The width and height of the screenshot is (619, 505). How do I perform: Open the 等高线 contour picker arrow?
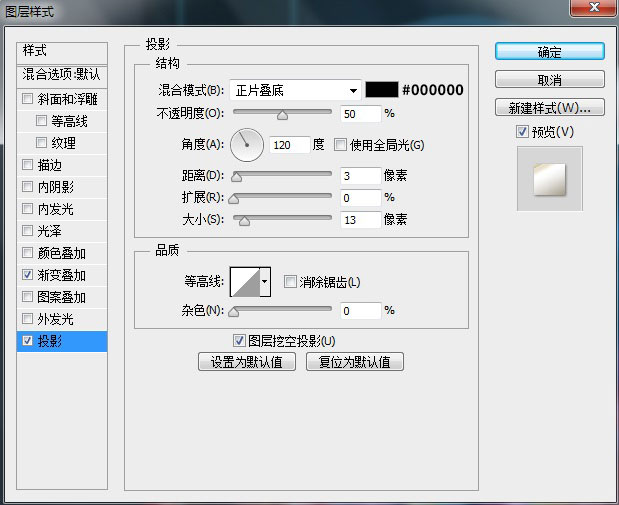[x=265, y=282]
